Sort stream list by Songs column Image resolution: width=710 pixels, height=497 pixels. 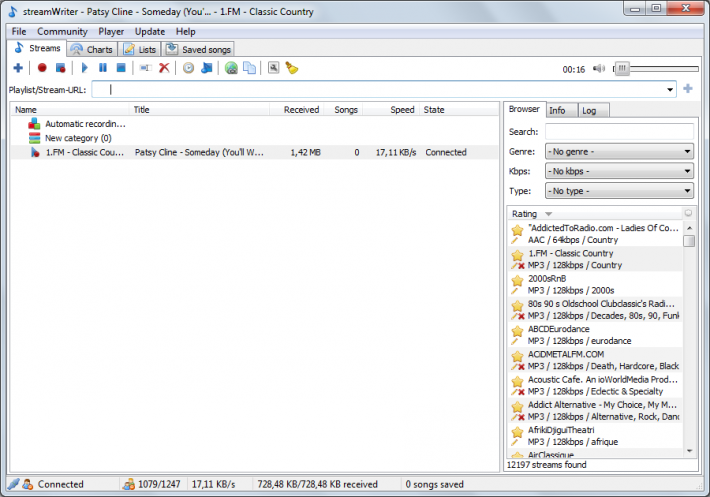click(343, 110)
